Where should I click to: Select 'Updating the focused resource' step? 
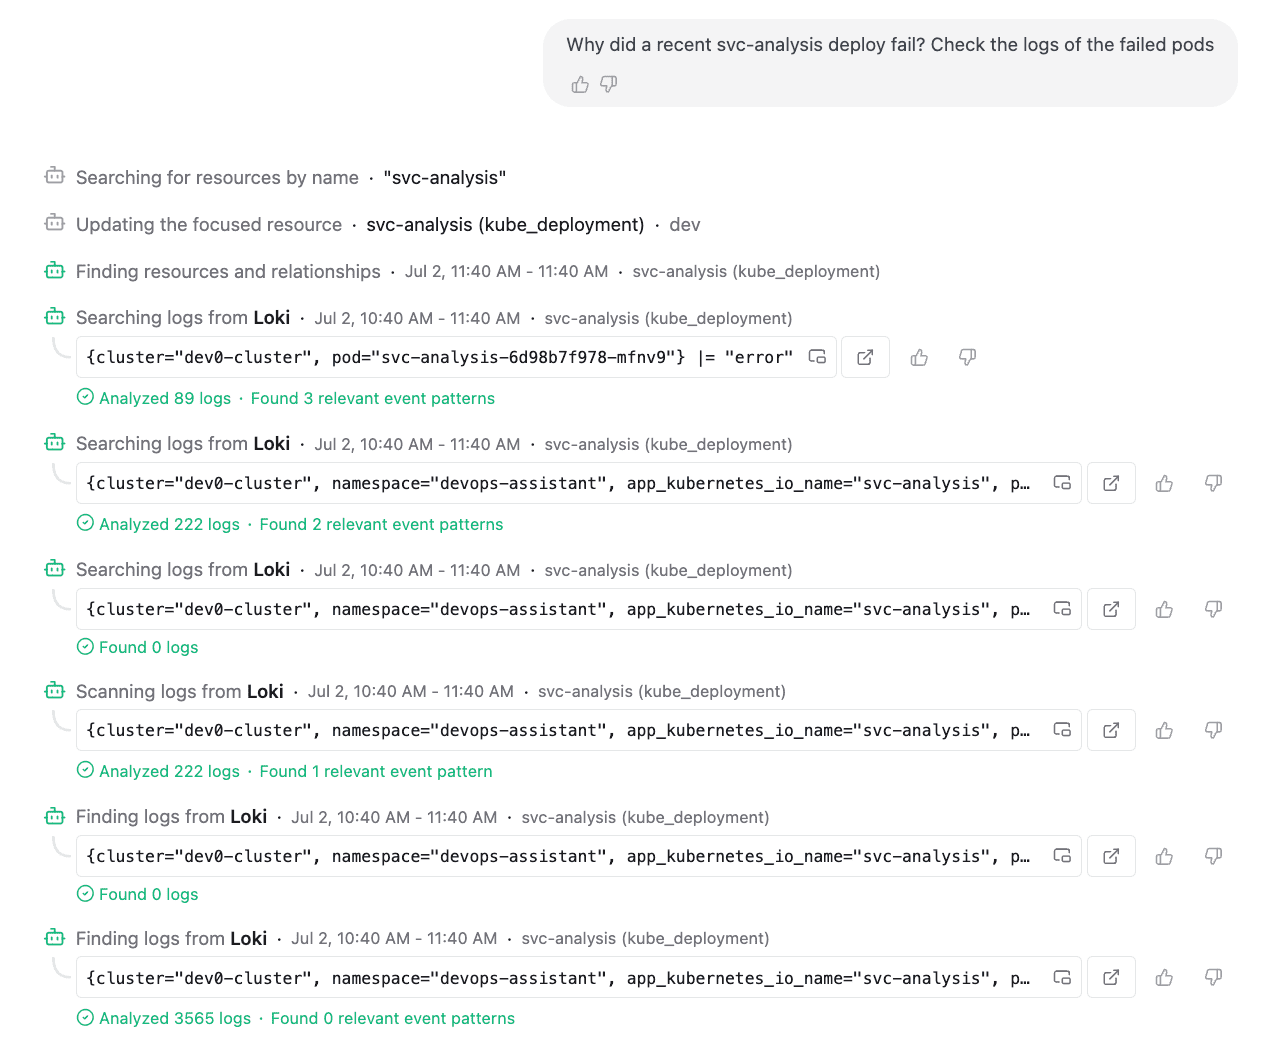(372, 224)
